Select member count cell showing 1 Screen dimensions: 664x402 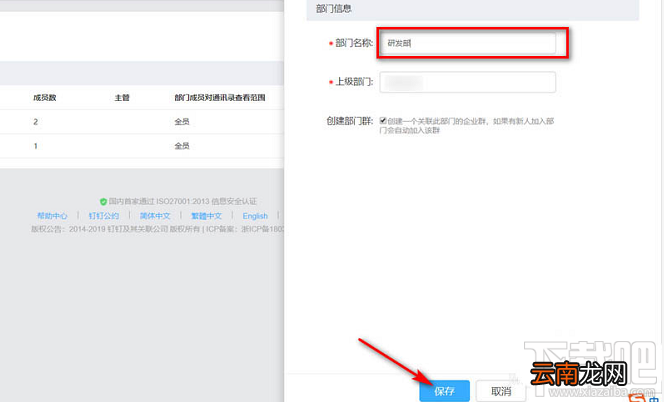pyautogui.click(x=36, y=146)
